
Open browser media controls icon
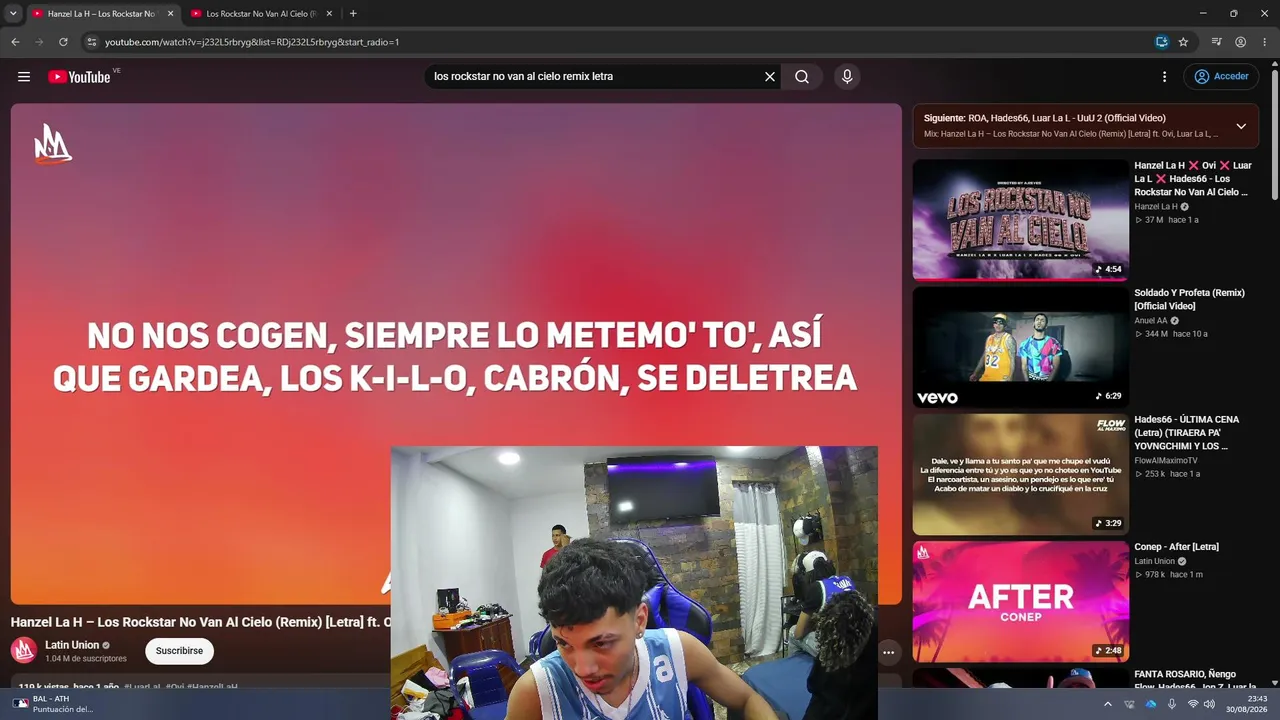coord(1216,42)
